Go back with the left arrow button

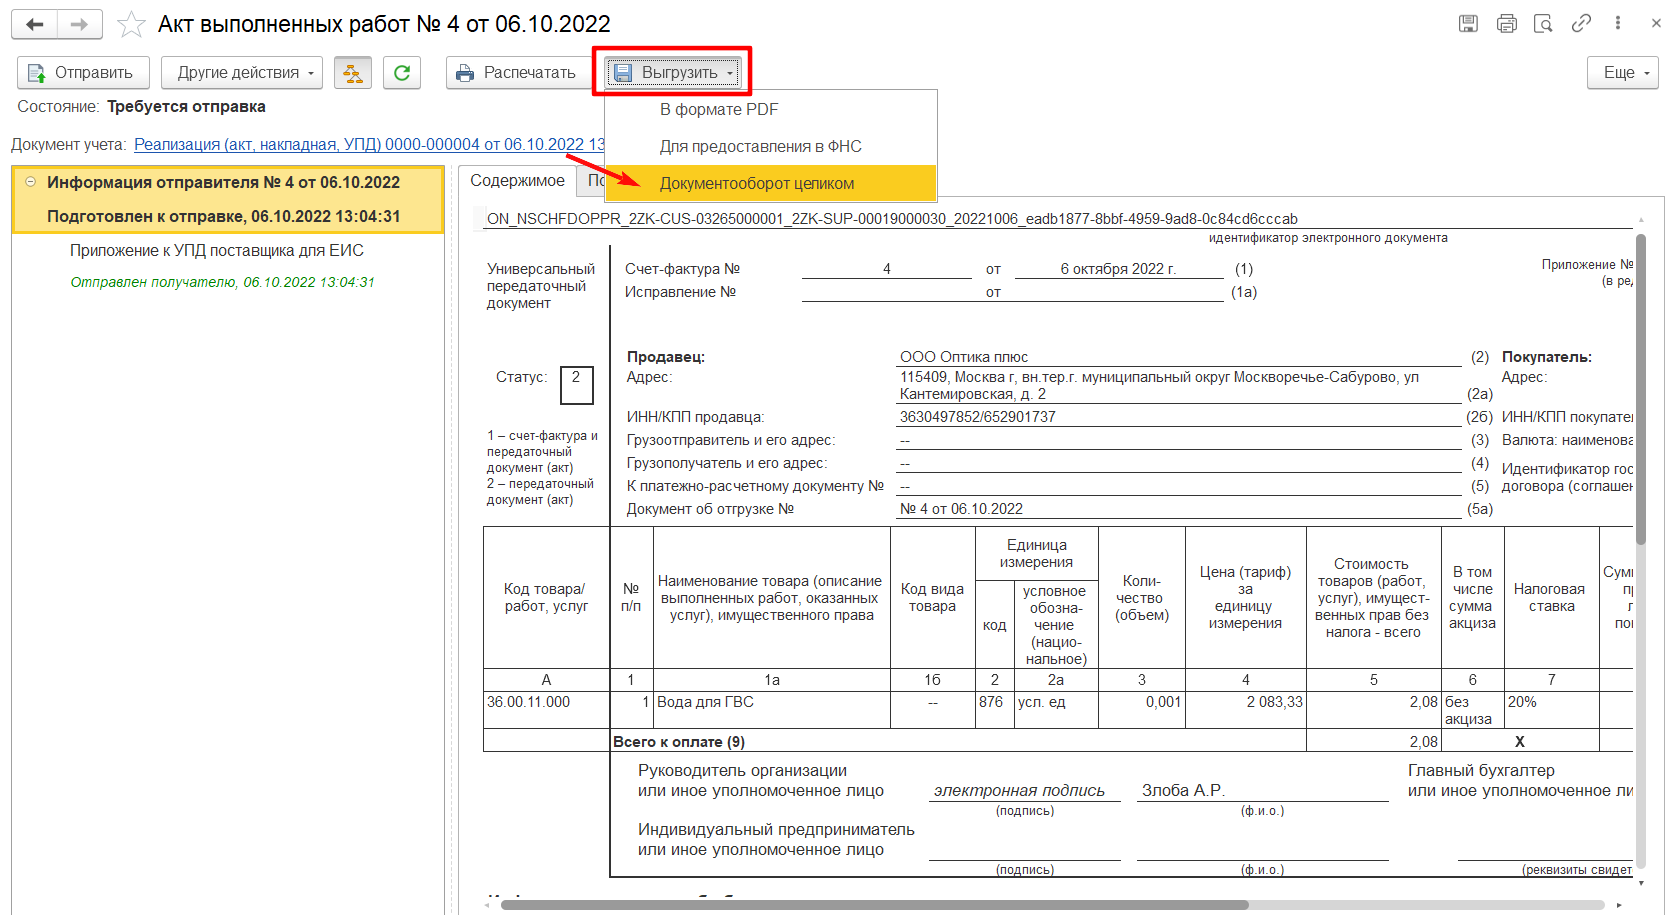(35, 24)
